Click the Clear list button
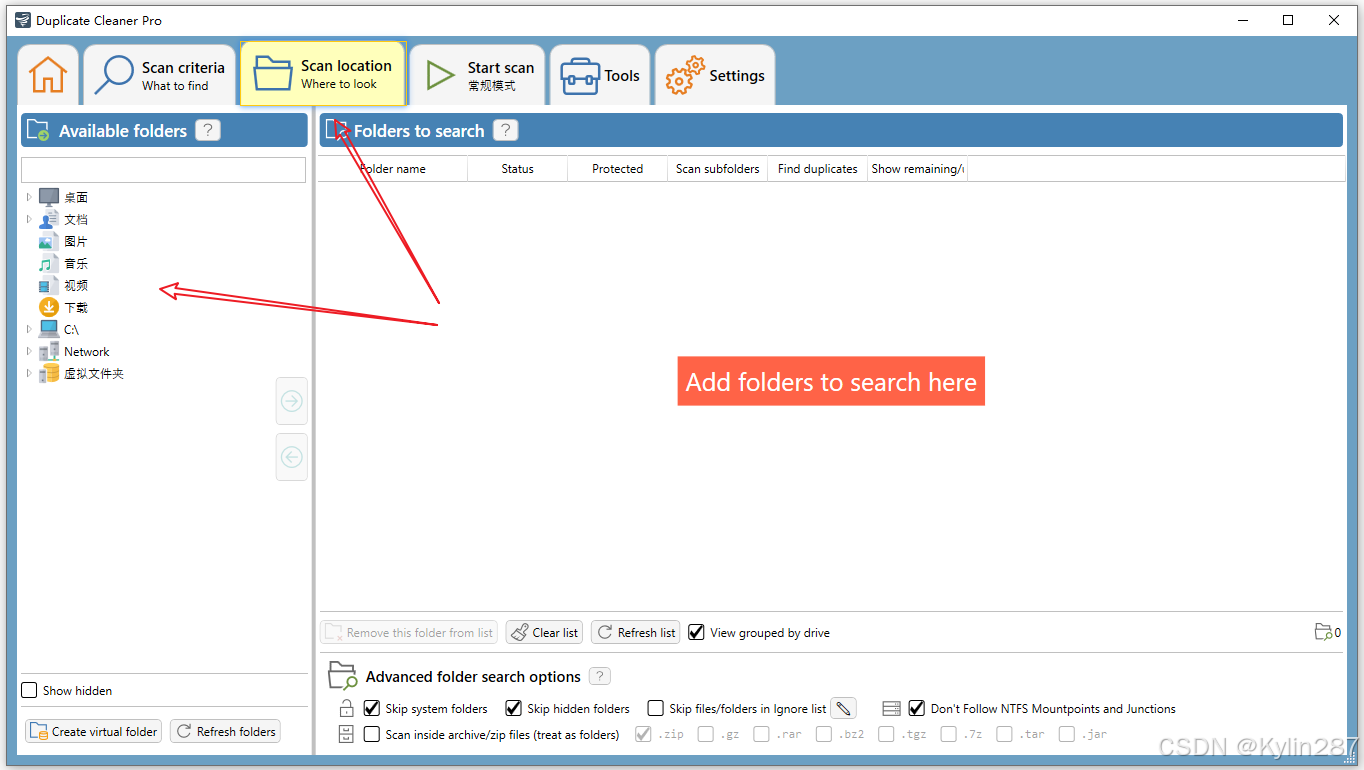Image resolution: width=1364 pixels, height=770 pixels. [544, 632]
